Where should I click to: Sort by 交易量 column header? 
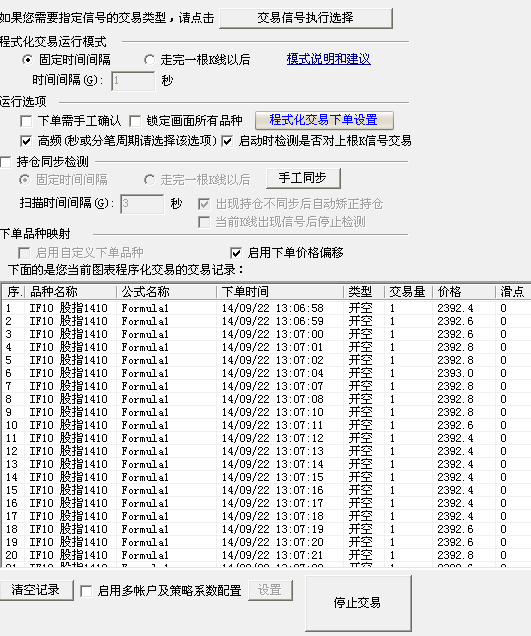coord(408,292)
